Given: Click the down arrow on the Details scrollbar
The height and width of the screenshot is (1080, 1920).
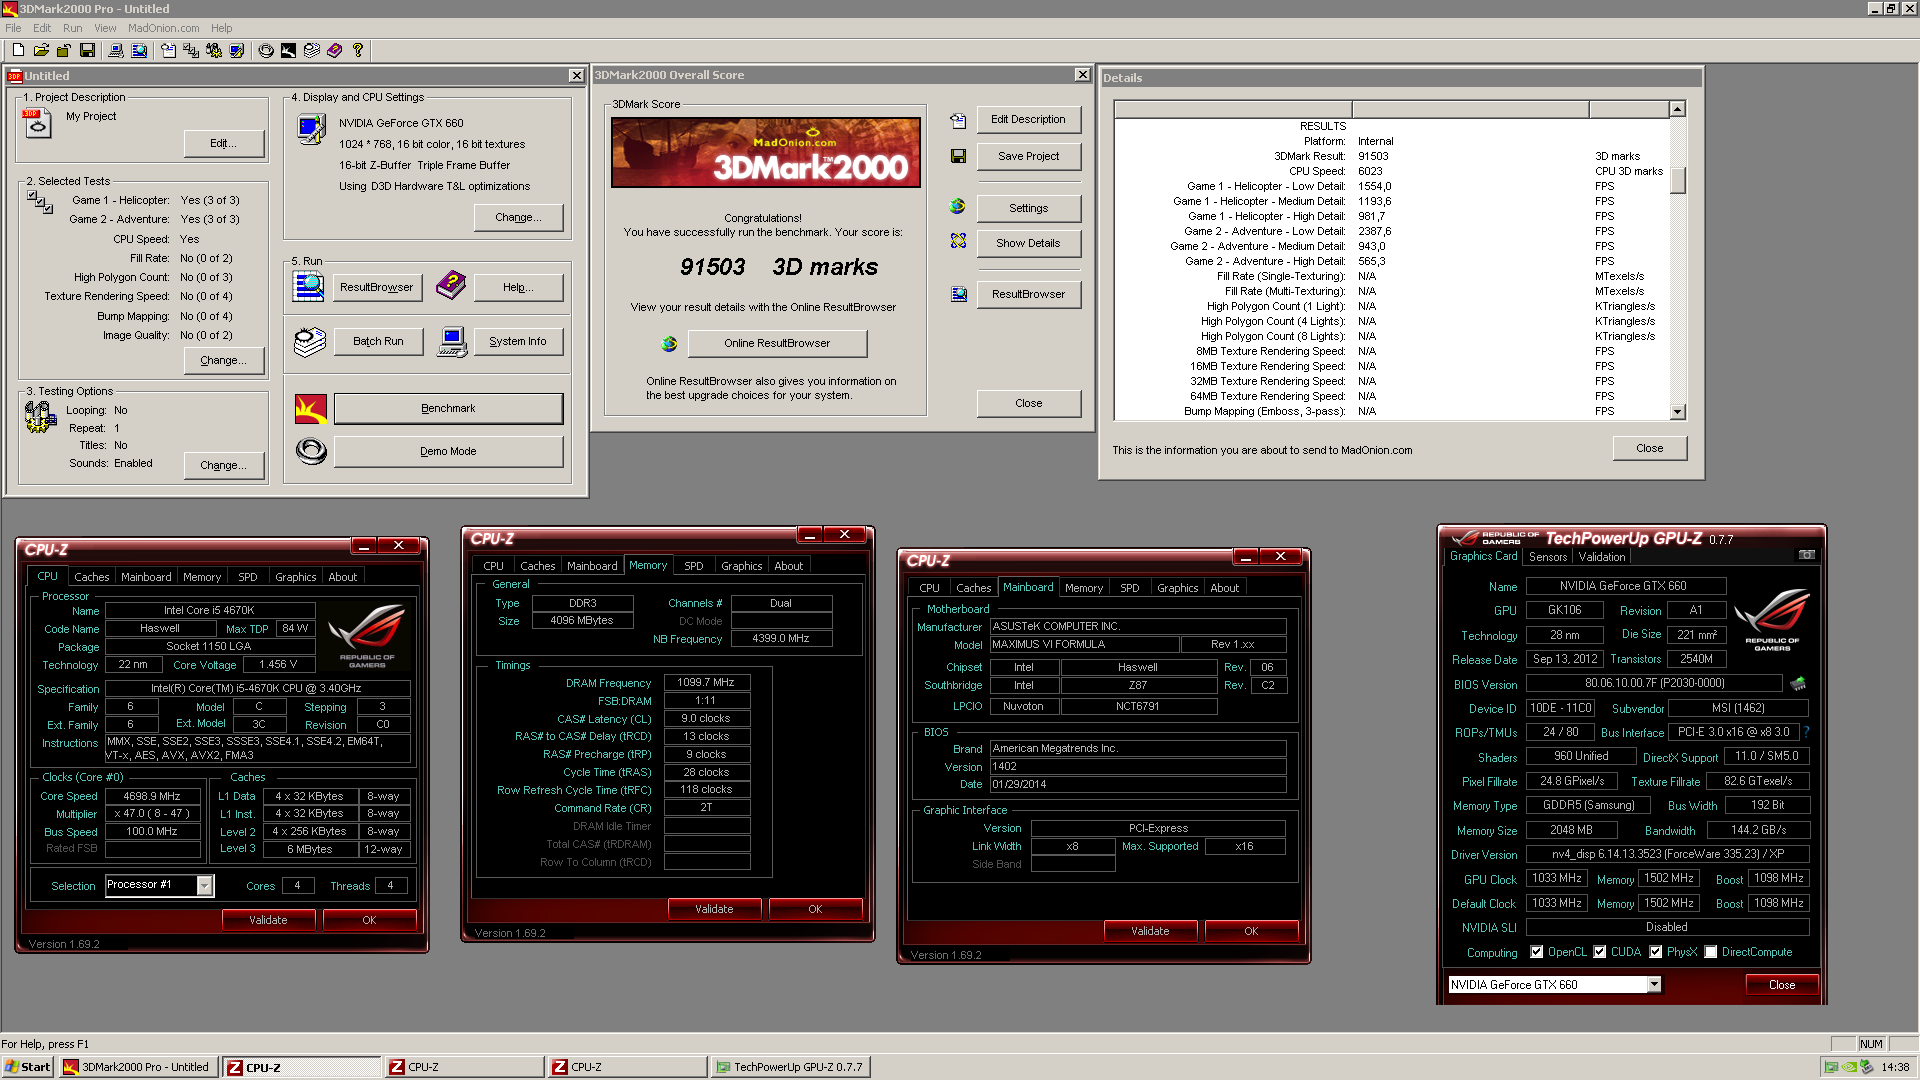Looking at the screenshot, I should pos(1678,412).
